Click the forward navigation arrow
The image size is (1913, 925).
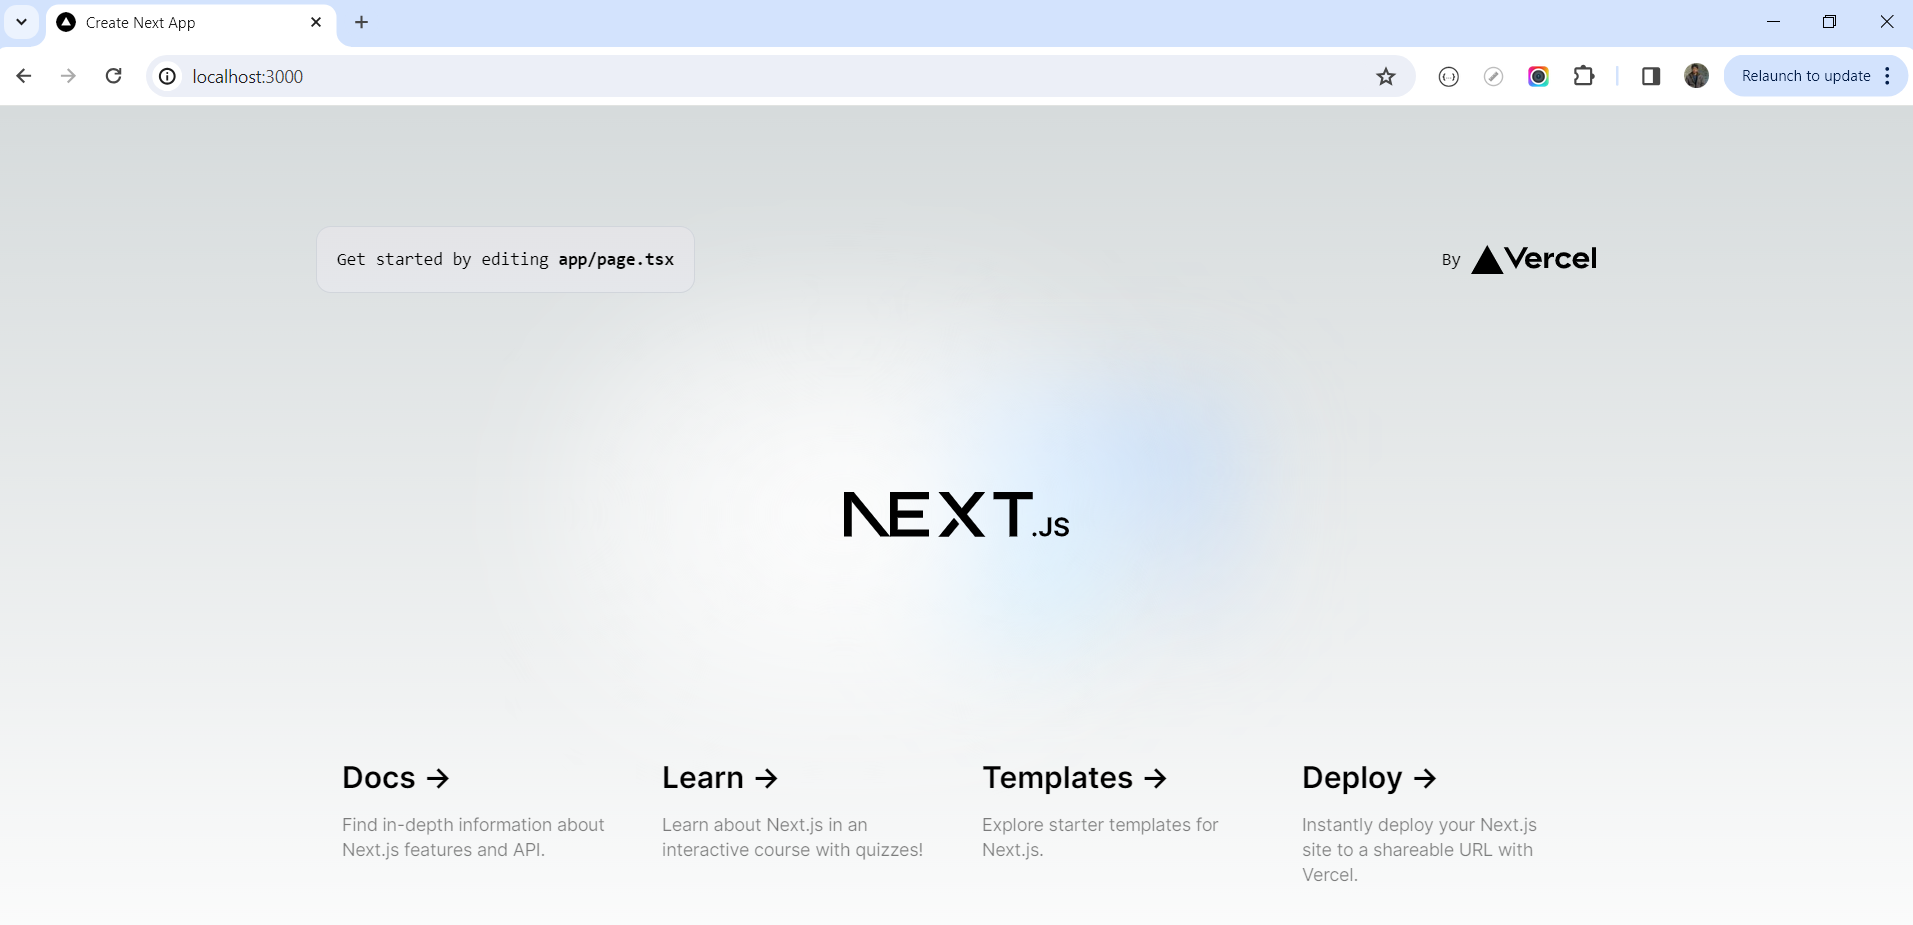point(68,76)
